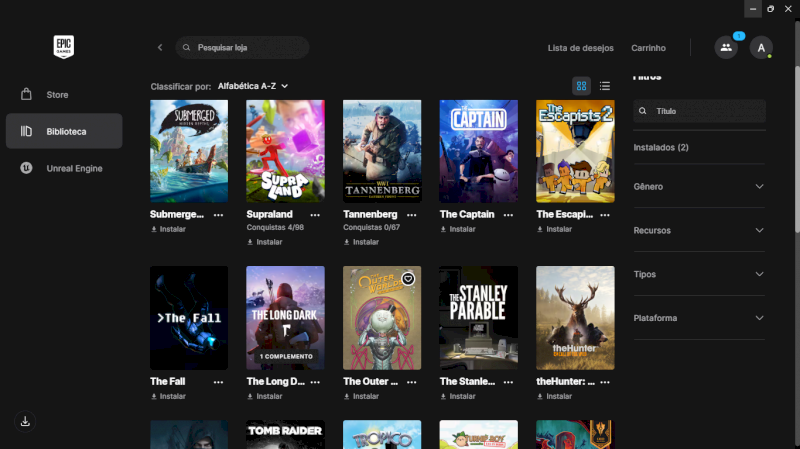Viewport: 800px width, 449px height.
Task: Click the 1 Complemento badge on The Long Dark
Action: tap(286, 356)
